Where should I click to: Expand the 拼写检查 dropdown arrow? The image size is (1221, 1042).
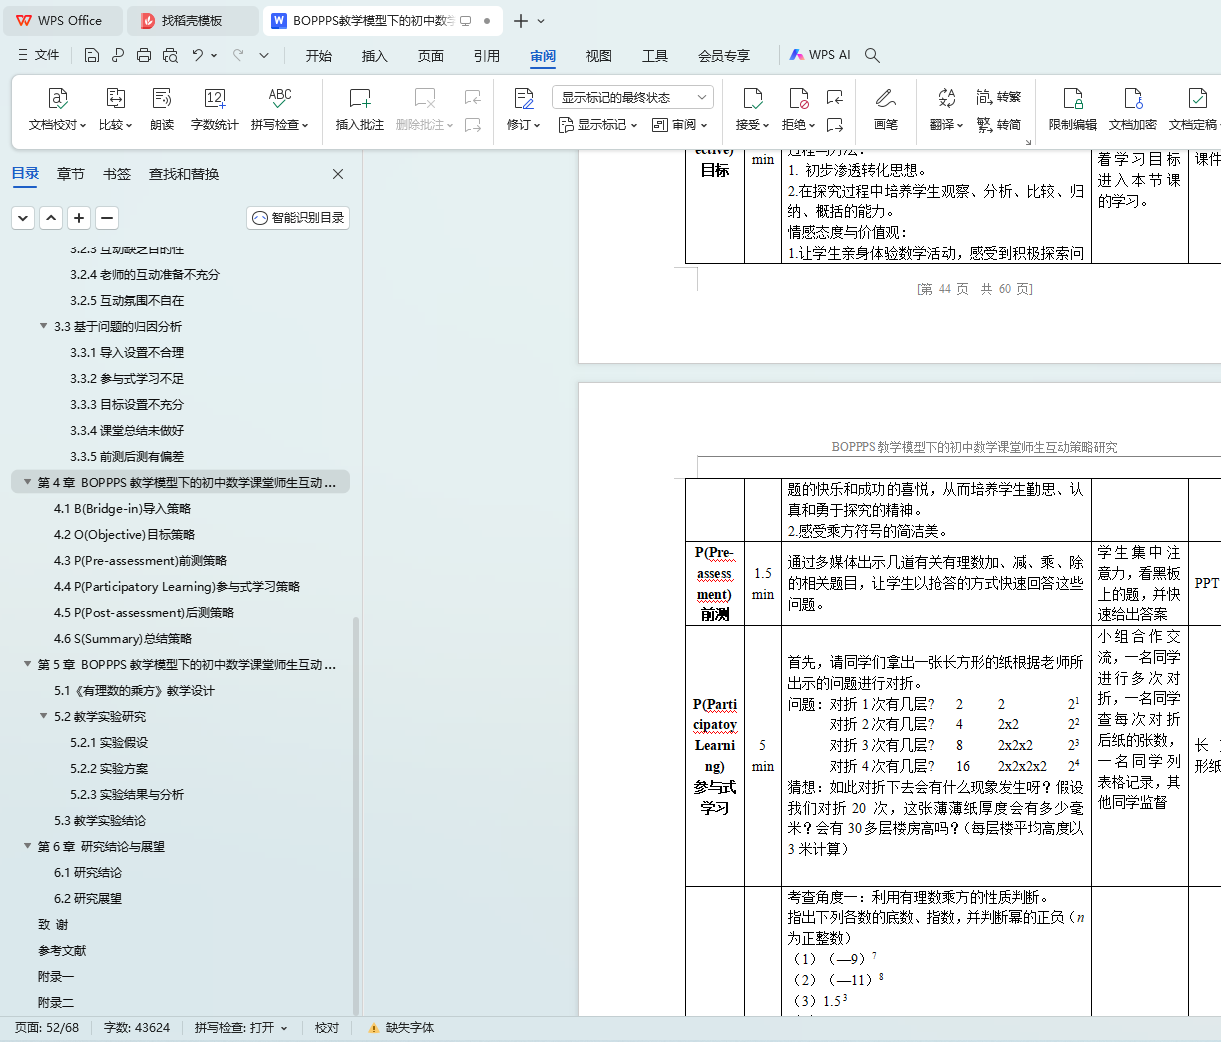coord(305,126)
